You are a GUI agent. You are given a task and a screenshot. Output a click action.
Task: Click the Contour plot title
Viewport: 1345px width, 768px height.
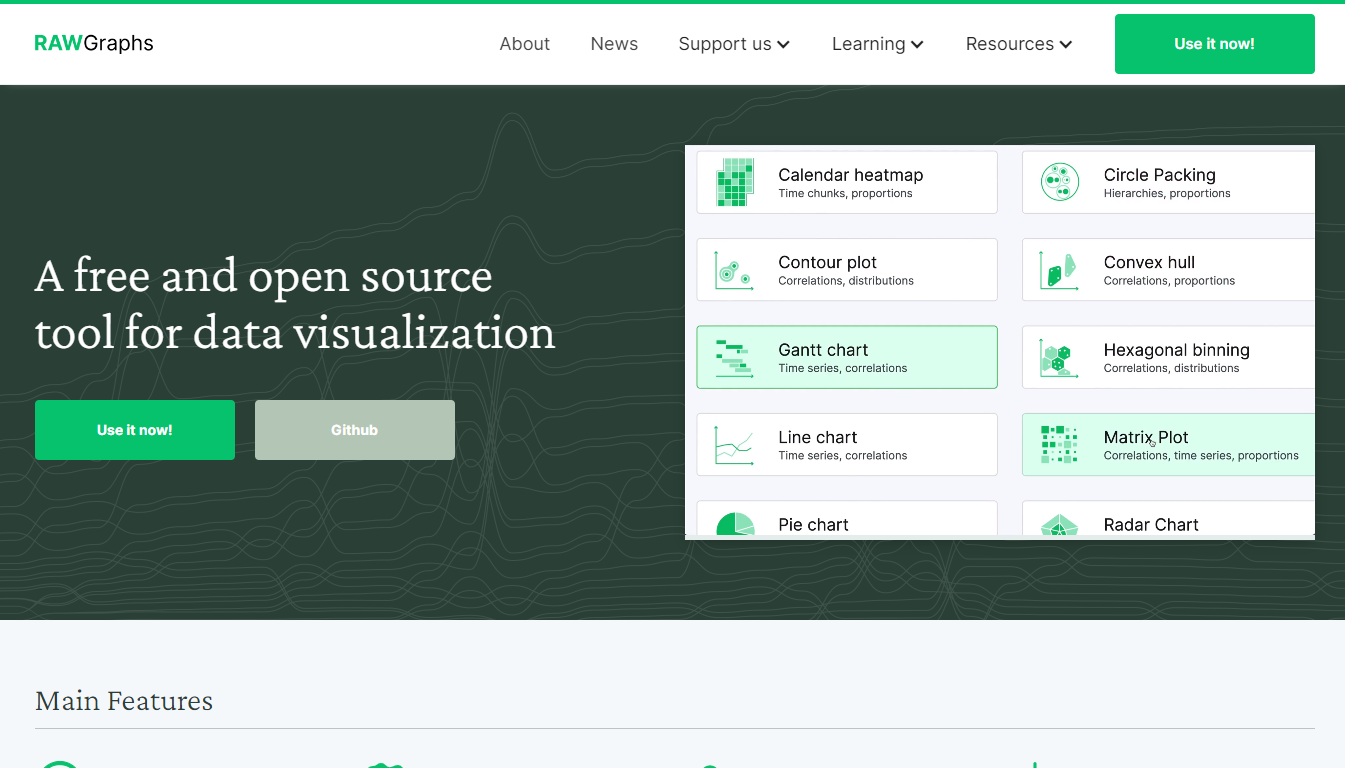click(x=828, y=262)
